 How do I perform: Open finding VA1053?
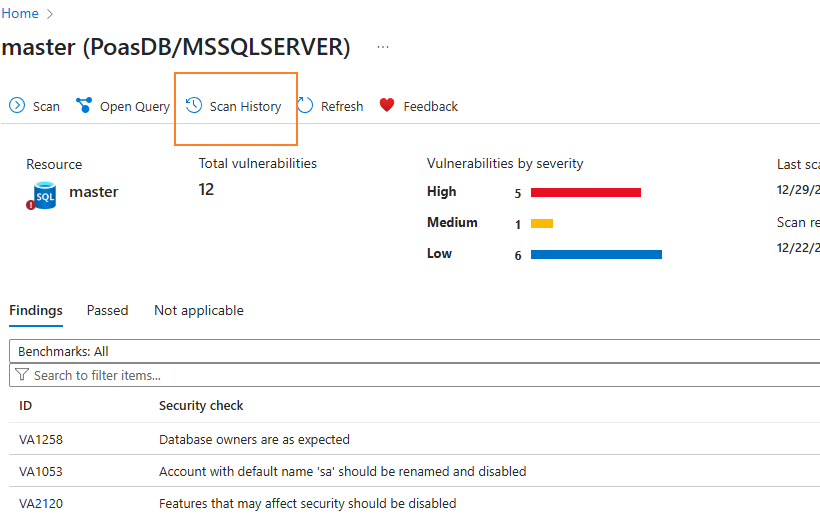[x=41, y=471]
